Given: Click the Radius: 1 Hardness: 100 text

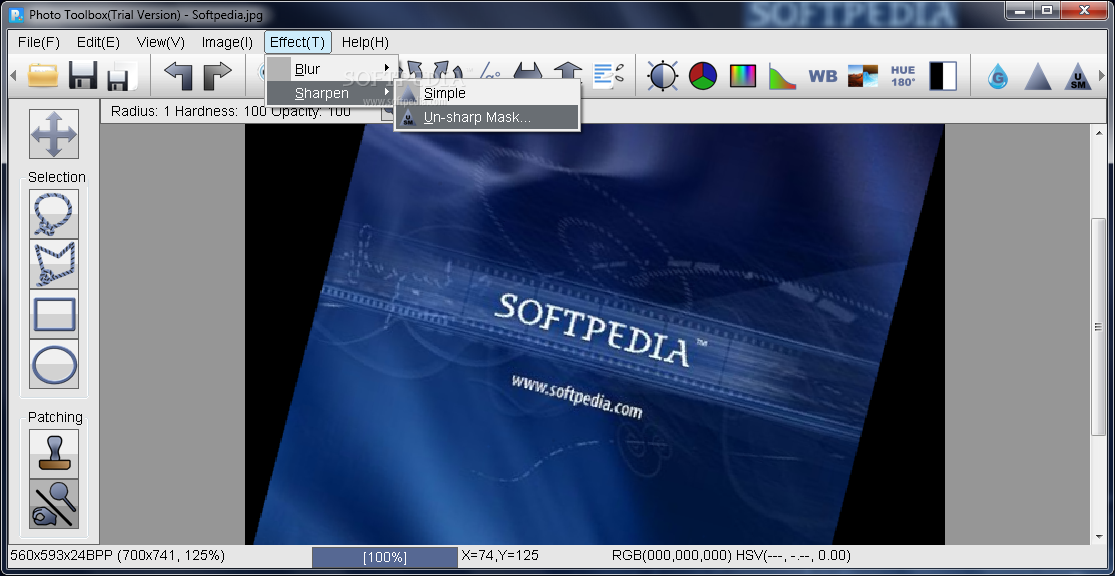Looking at the screenshot, I should coord(230,111).
